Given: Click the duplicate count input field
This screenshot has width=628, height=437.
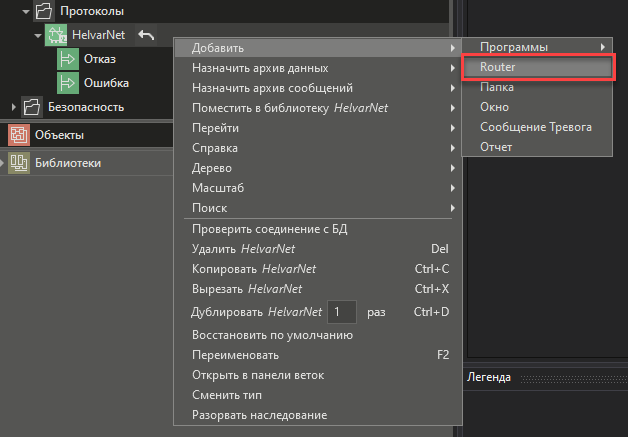Looking at the screenshot, I should pyautogui.click(x=342, y=312).
